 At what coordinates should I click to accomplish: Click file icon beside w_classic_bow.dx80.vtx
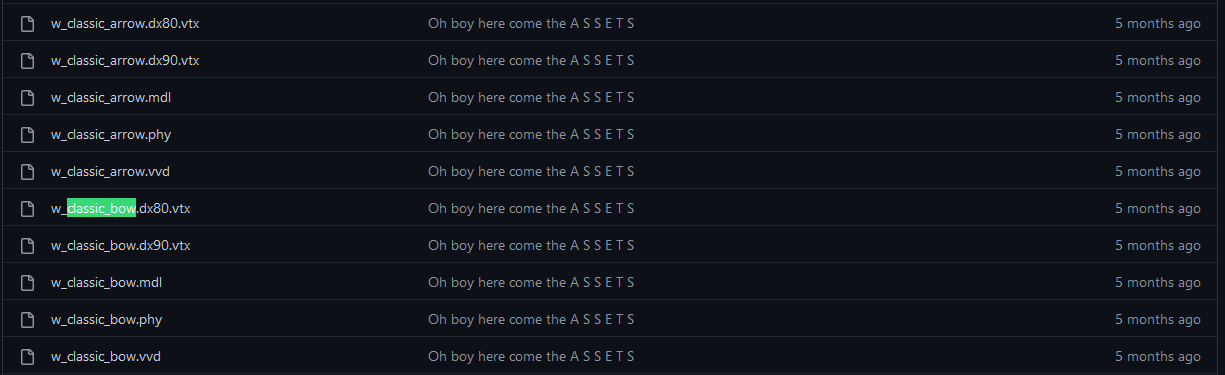point(28,208)
